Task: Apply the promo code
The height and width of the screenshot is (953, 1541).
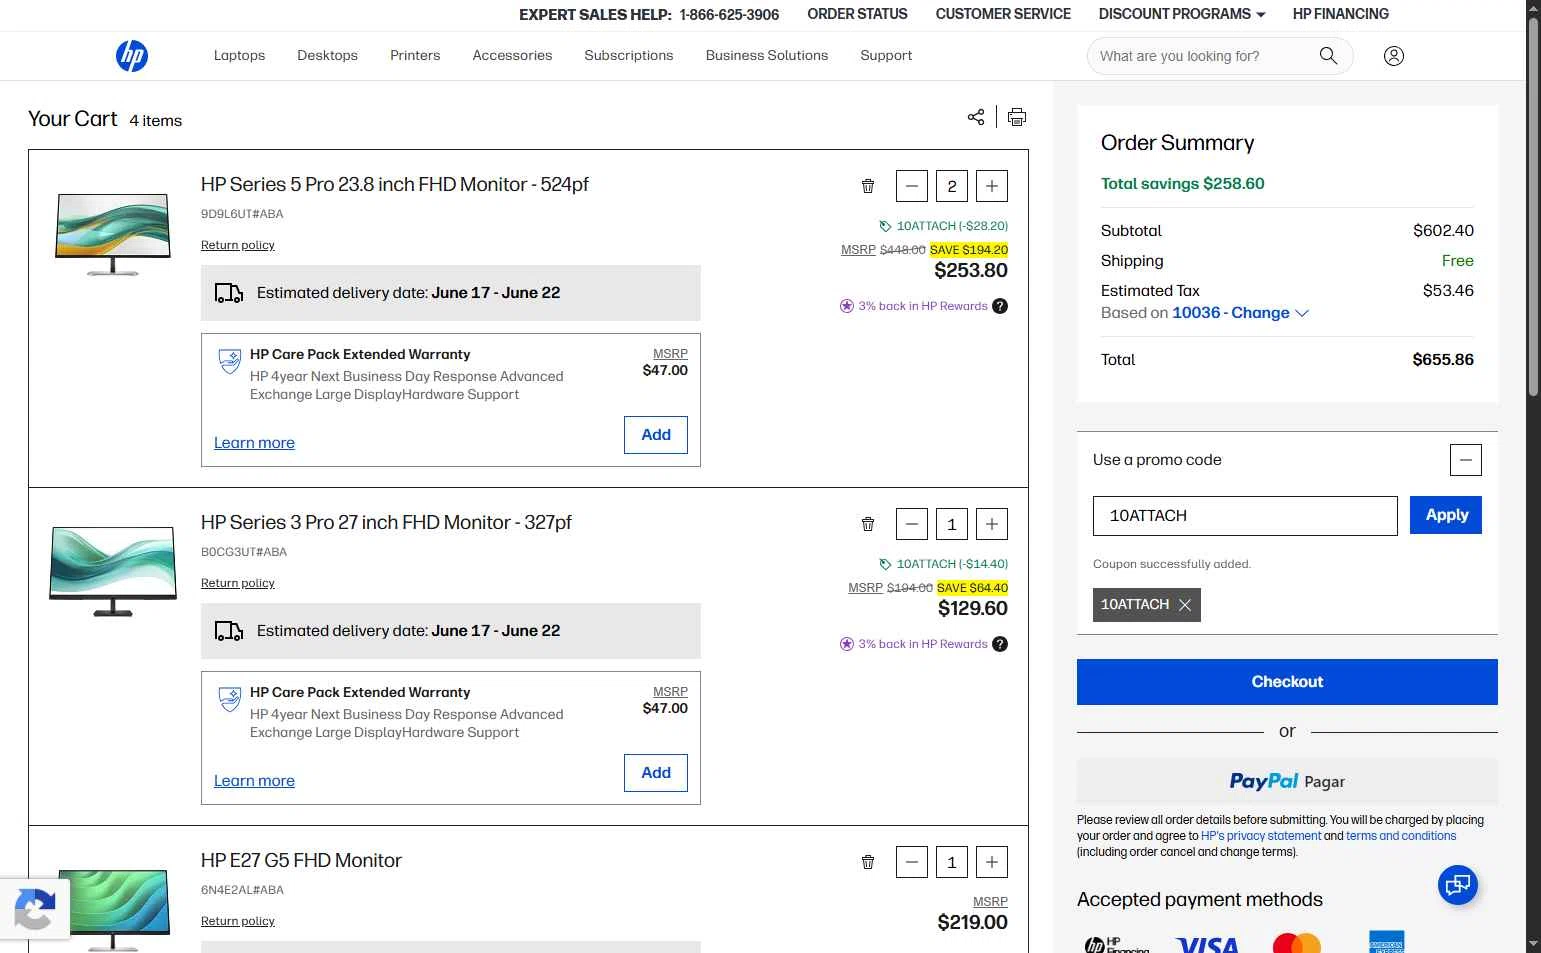Action: point(1446,515)
